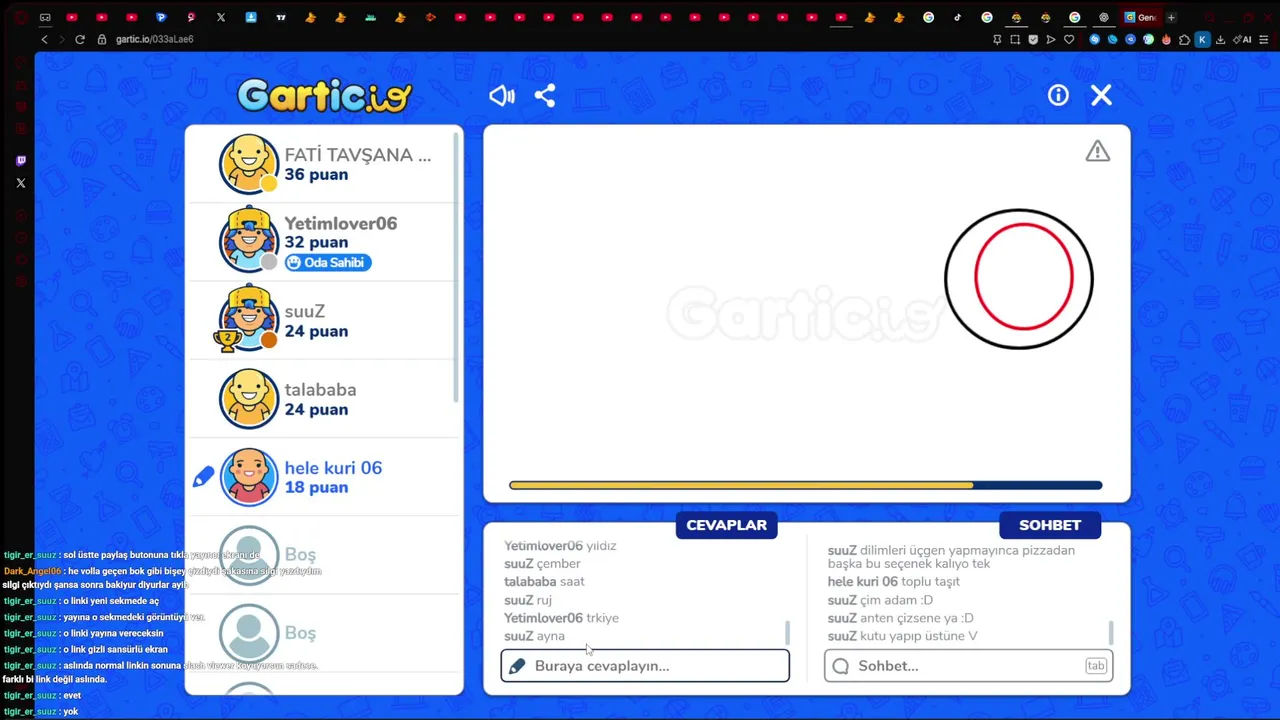This screenshot has height=720, width=1280.
Task: Open the AI button in browser toolbar
Action: tap(1243, 39)
